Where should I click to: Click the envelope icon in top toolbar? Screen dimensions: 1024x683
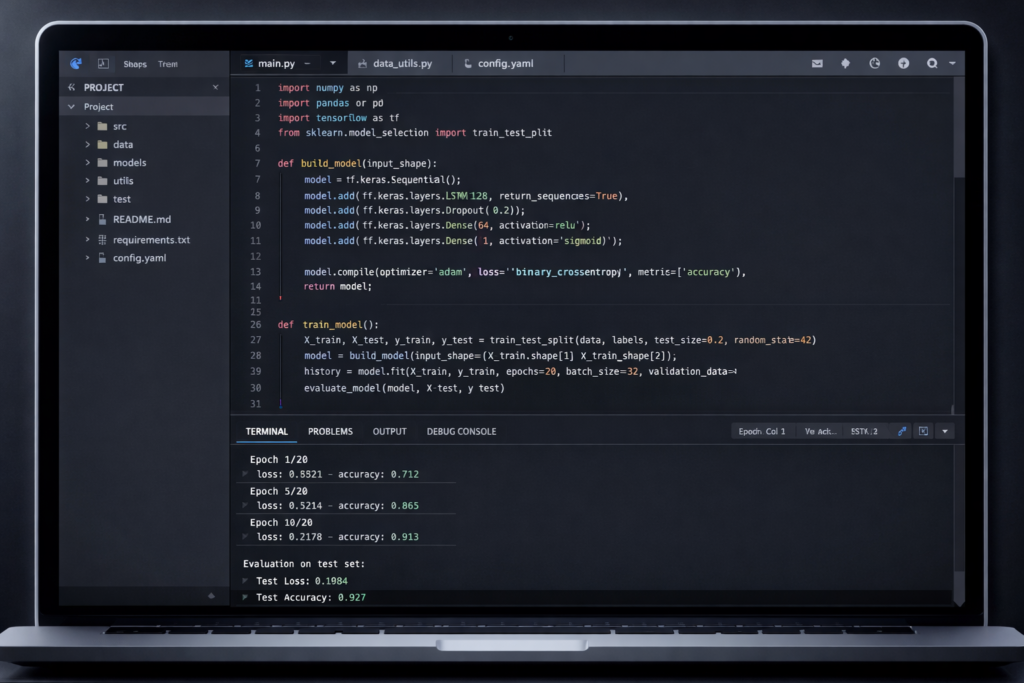coord(817,63)
